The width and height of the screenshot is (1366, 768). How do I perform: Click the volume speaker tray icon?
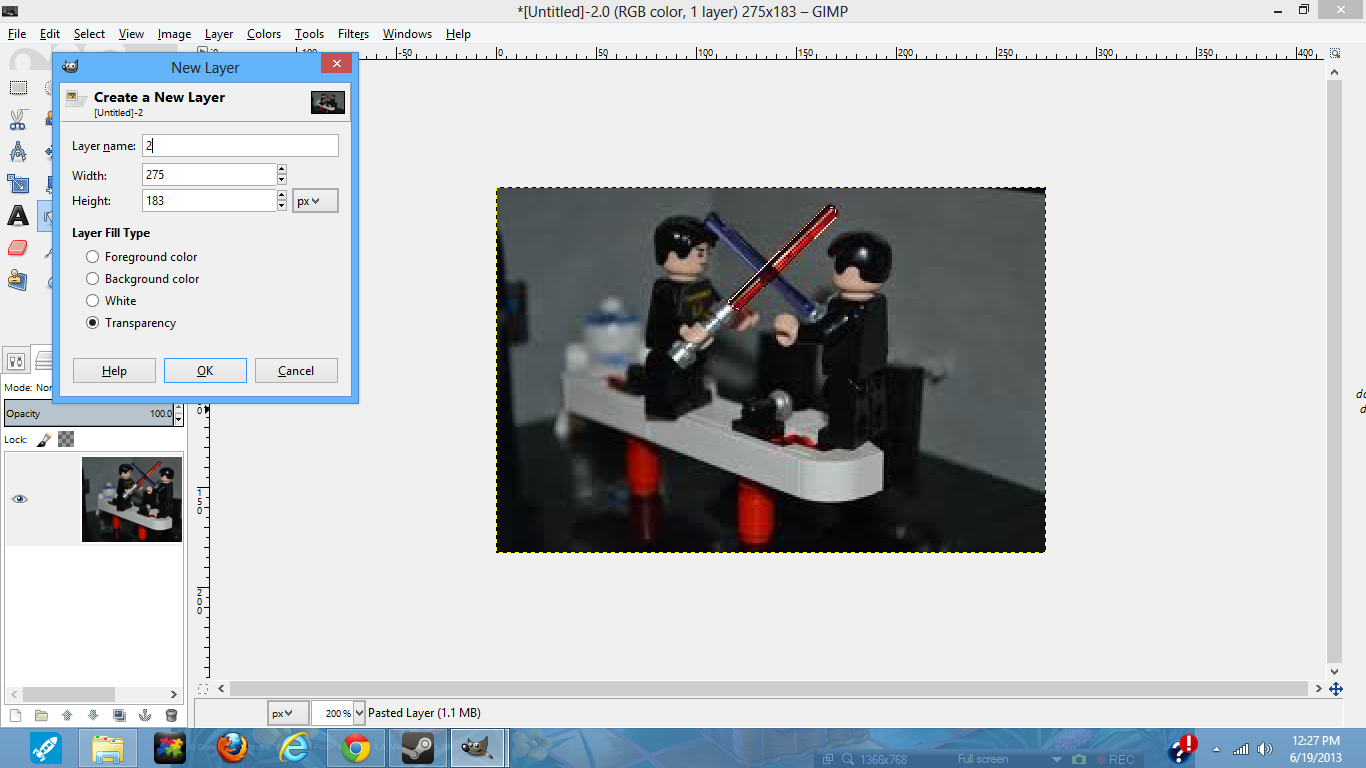tap(1265, 749)
